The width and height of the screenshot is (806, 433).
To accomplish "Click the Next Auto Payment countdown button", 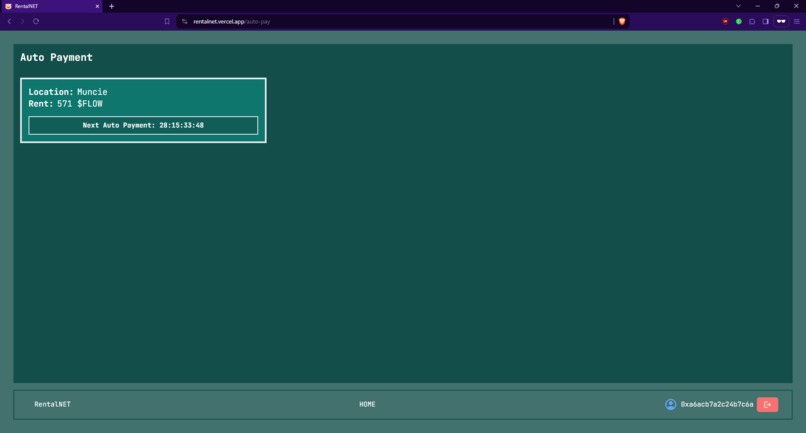I will click(143, 125).
